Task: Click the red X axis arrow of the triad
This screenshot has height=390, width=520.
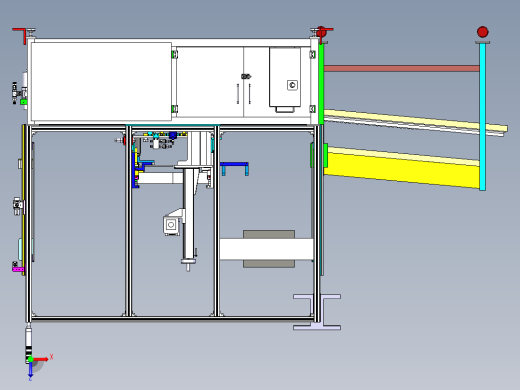Action: (x=41, y=359)
